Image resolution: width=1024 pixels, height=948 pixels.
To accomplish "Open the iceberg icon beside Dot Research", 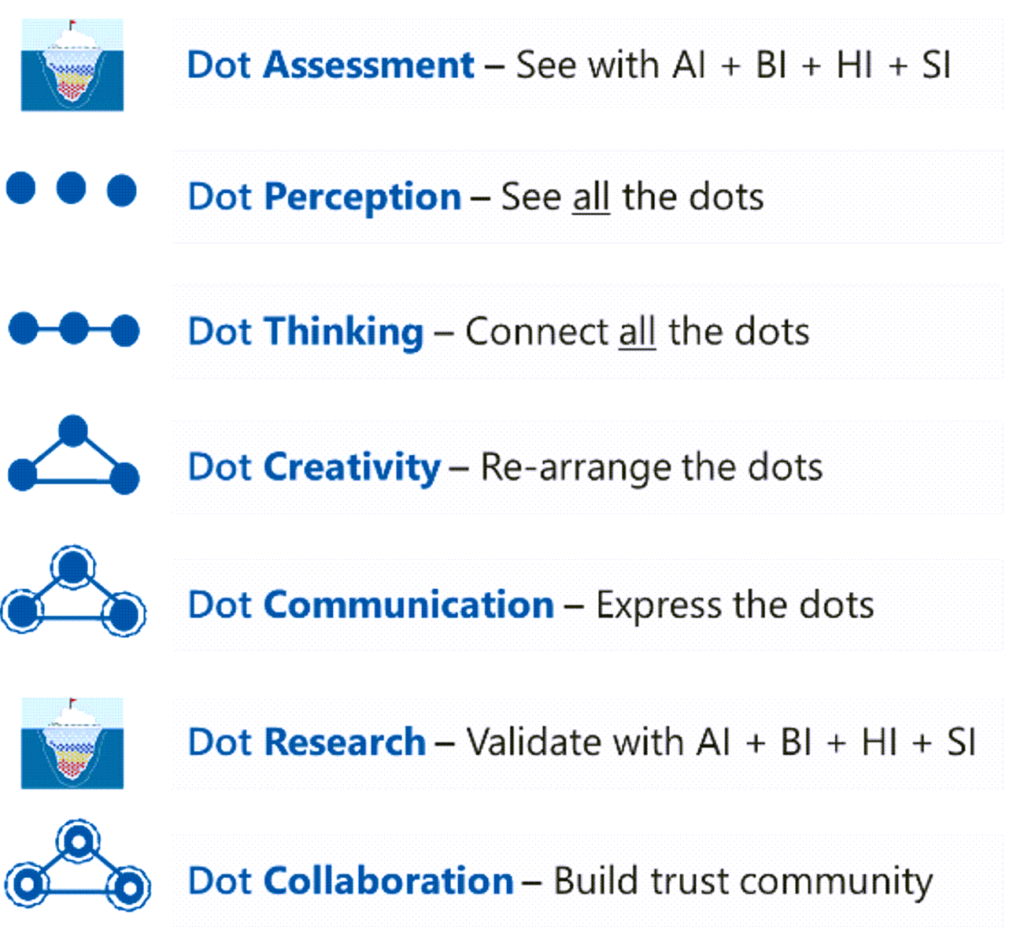I will pyautogui.click(x=72, y=743).
